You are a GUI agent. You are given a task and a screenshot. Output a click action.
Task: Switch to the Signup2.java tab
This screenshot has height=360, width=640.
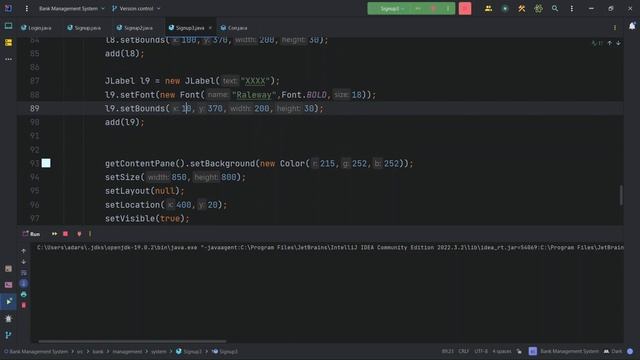135,28
